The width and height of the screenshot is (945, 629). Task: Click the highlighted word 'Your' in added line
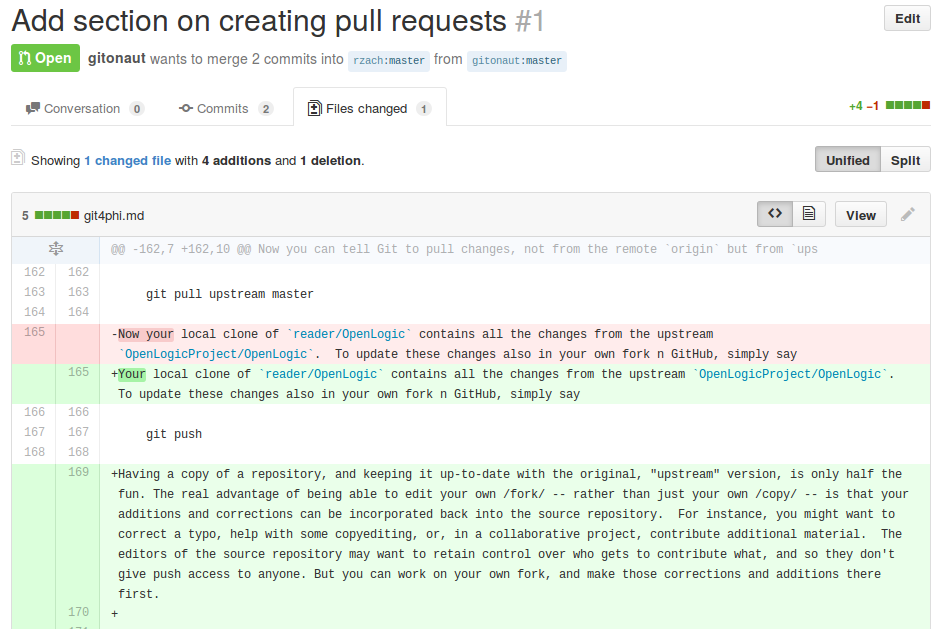click(x=132, y=374)
